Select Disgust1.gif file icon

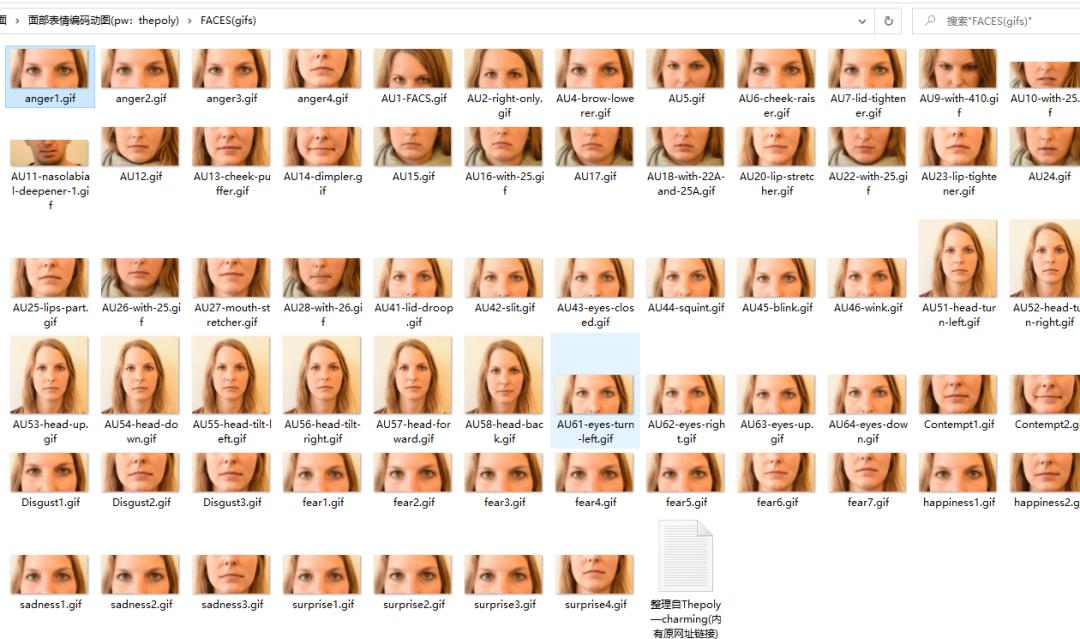pyautogui.click(x=50, y=472)
